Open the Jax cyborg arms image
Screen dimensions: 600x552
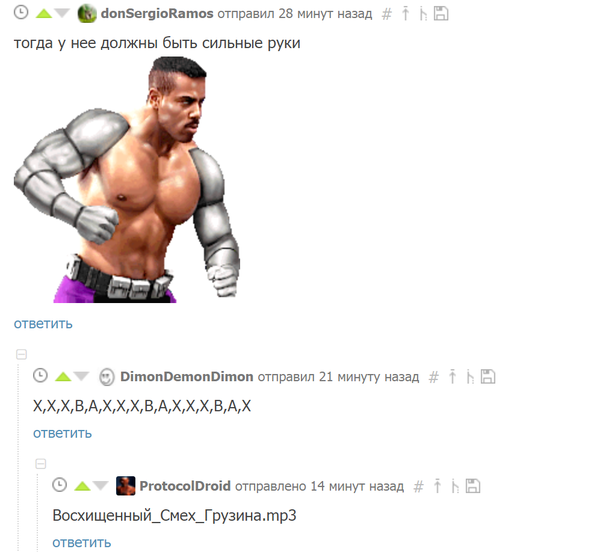(127, 180)
